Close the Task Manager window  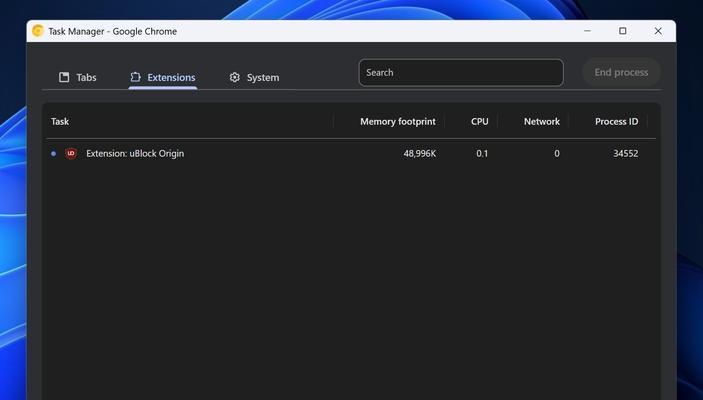pos(658,31)
